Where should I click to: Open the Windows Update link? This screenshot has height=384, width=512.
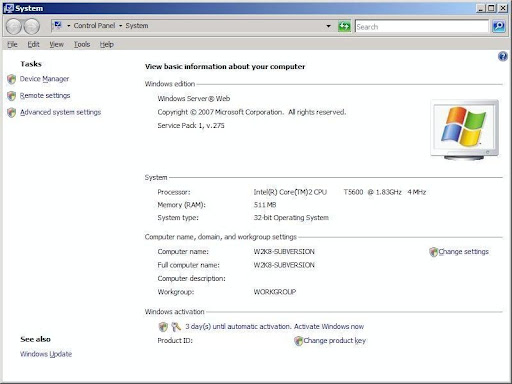pos(46,354)
